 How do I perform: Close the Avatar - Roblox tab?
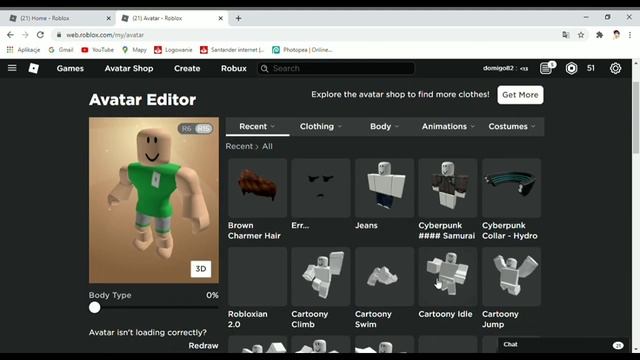(220, 18)
